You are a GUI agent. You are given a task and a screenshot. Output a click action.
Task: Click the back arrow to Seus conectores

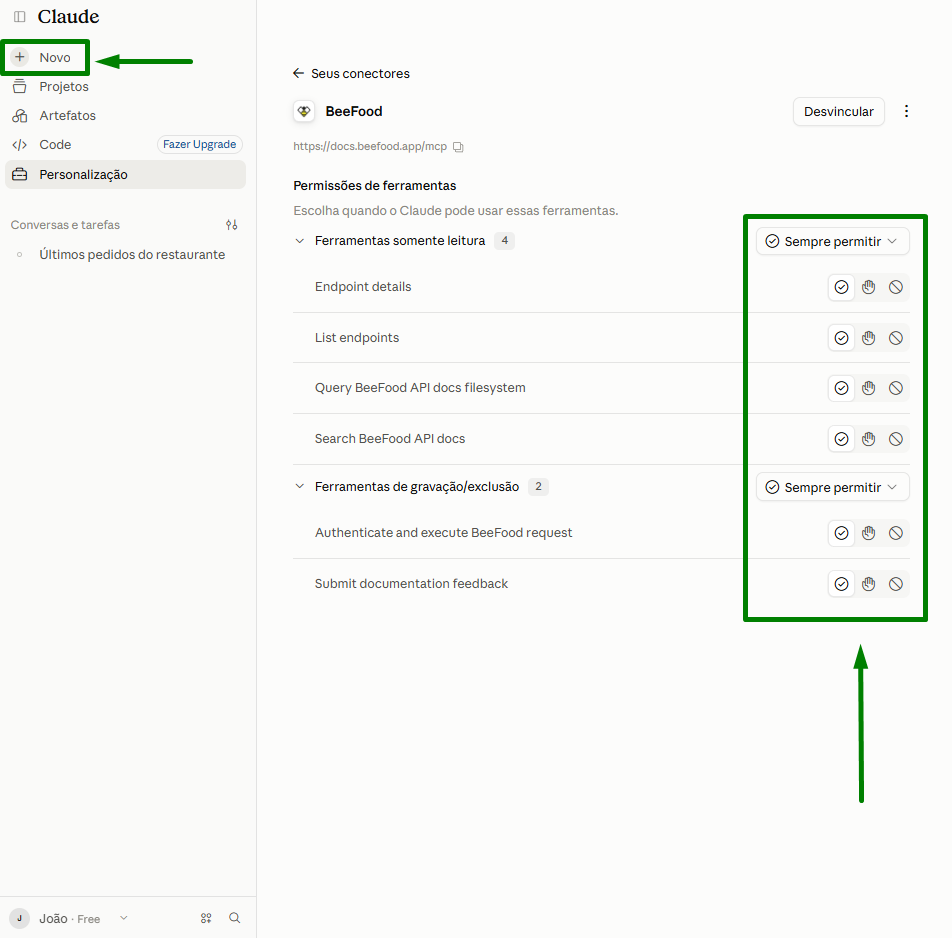point(298,73)
